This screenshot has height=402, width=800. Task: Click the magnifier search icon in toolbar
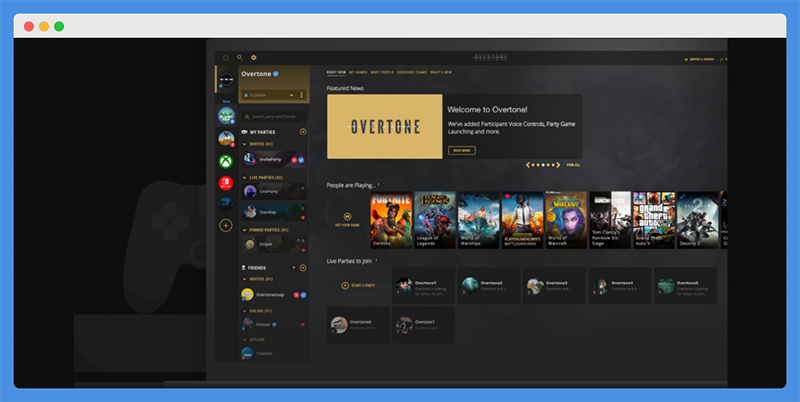tap(240, 58)
